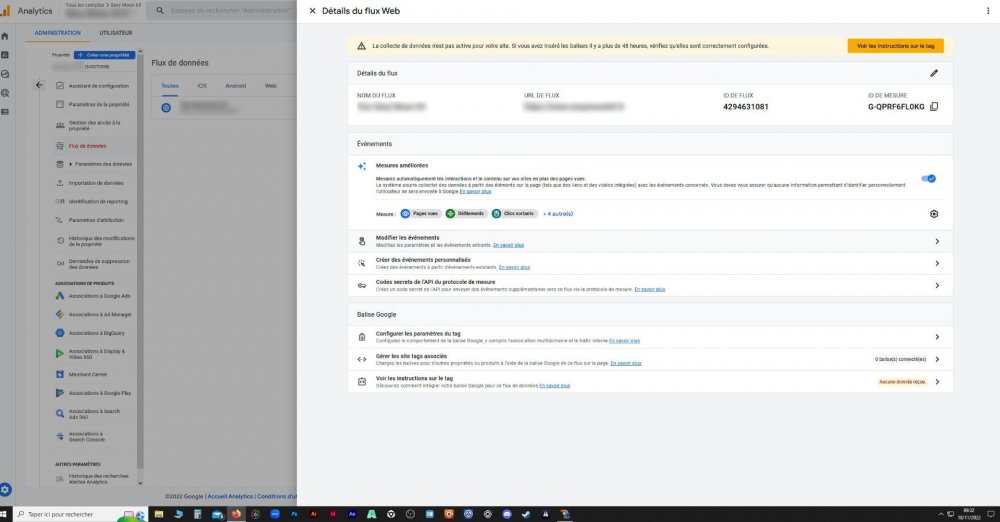Select the iOS data stream tab
1000x522 pixels.
coord(202,86)
